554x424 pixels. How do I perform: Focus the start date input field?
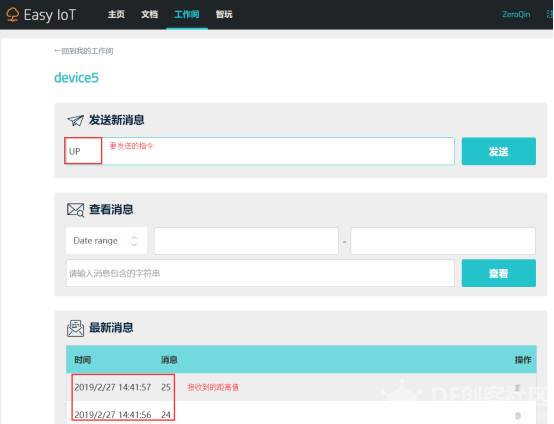246,241
